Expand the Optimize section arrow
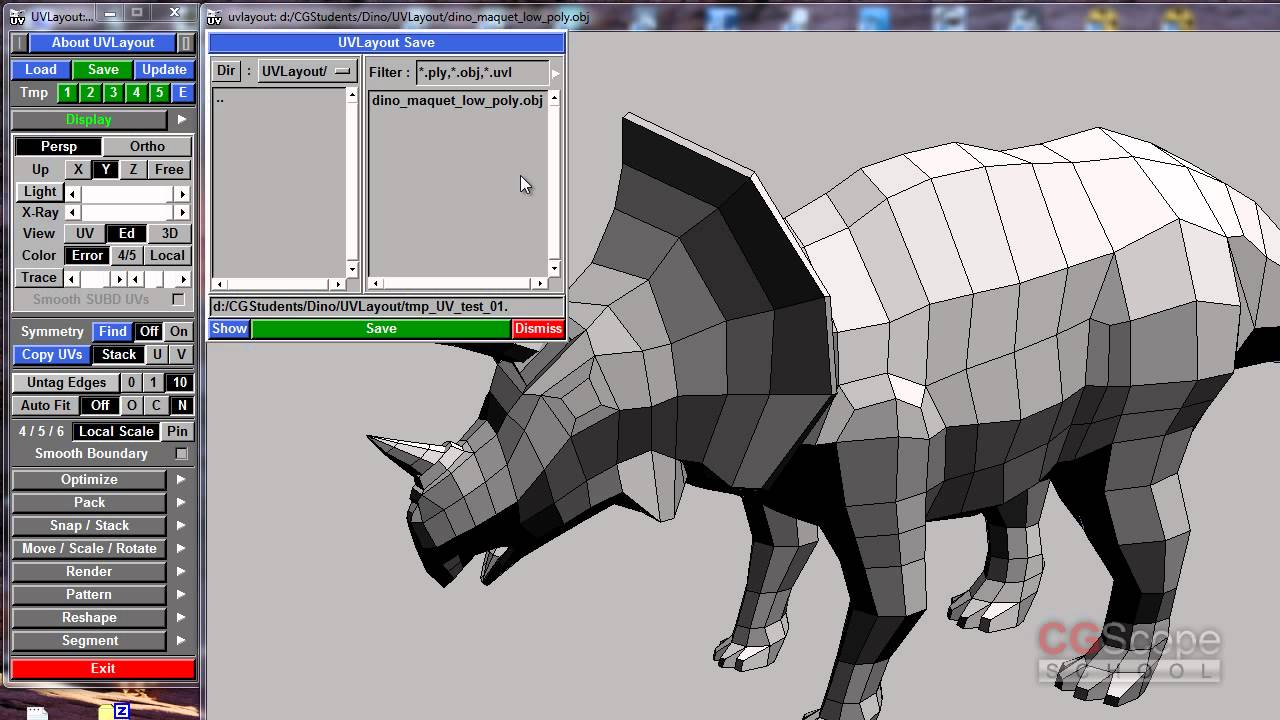Viewport: 1280px width, 720px height. click(x=181, y=480)
